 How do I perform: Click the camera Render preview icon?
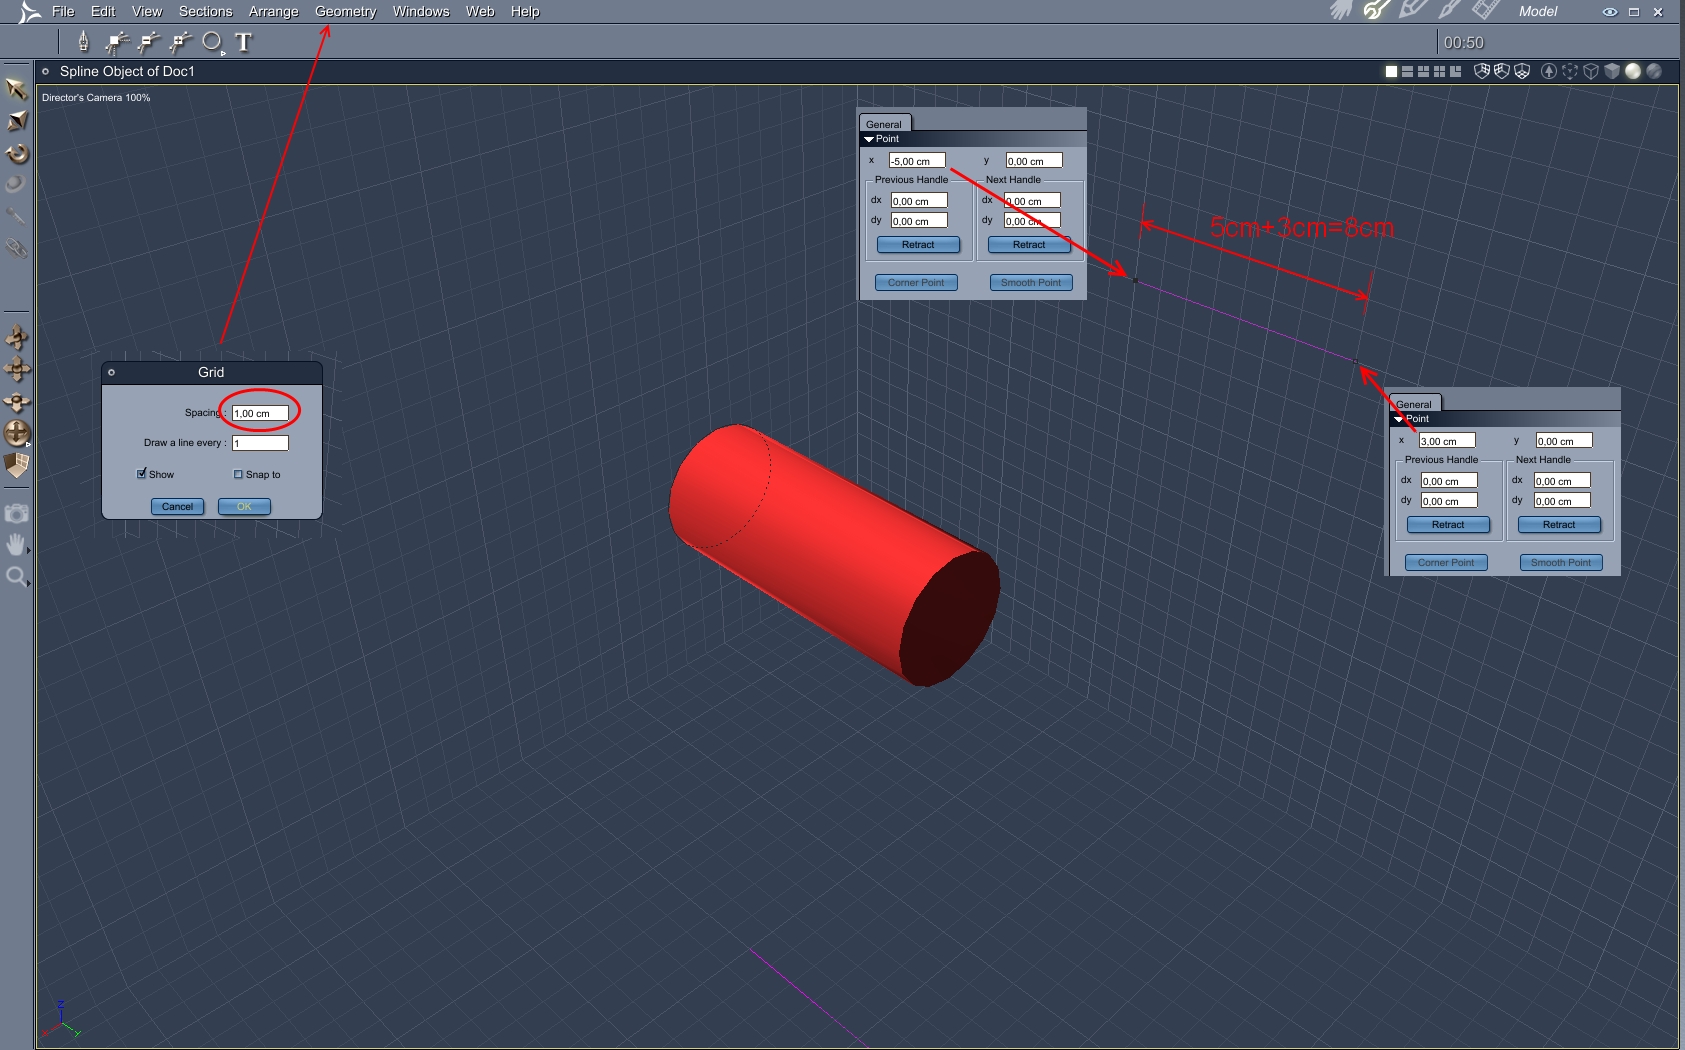16,513
